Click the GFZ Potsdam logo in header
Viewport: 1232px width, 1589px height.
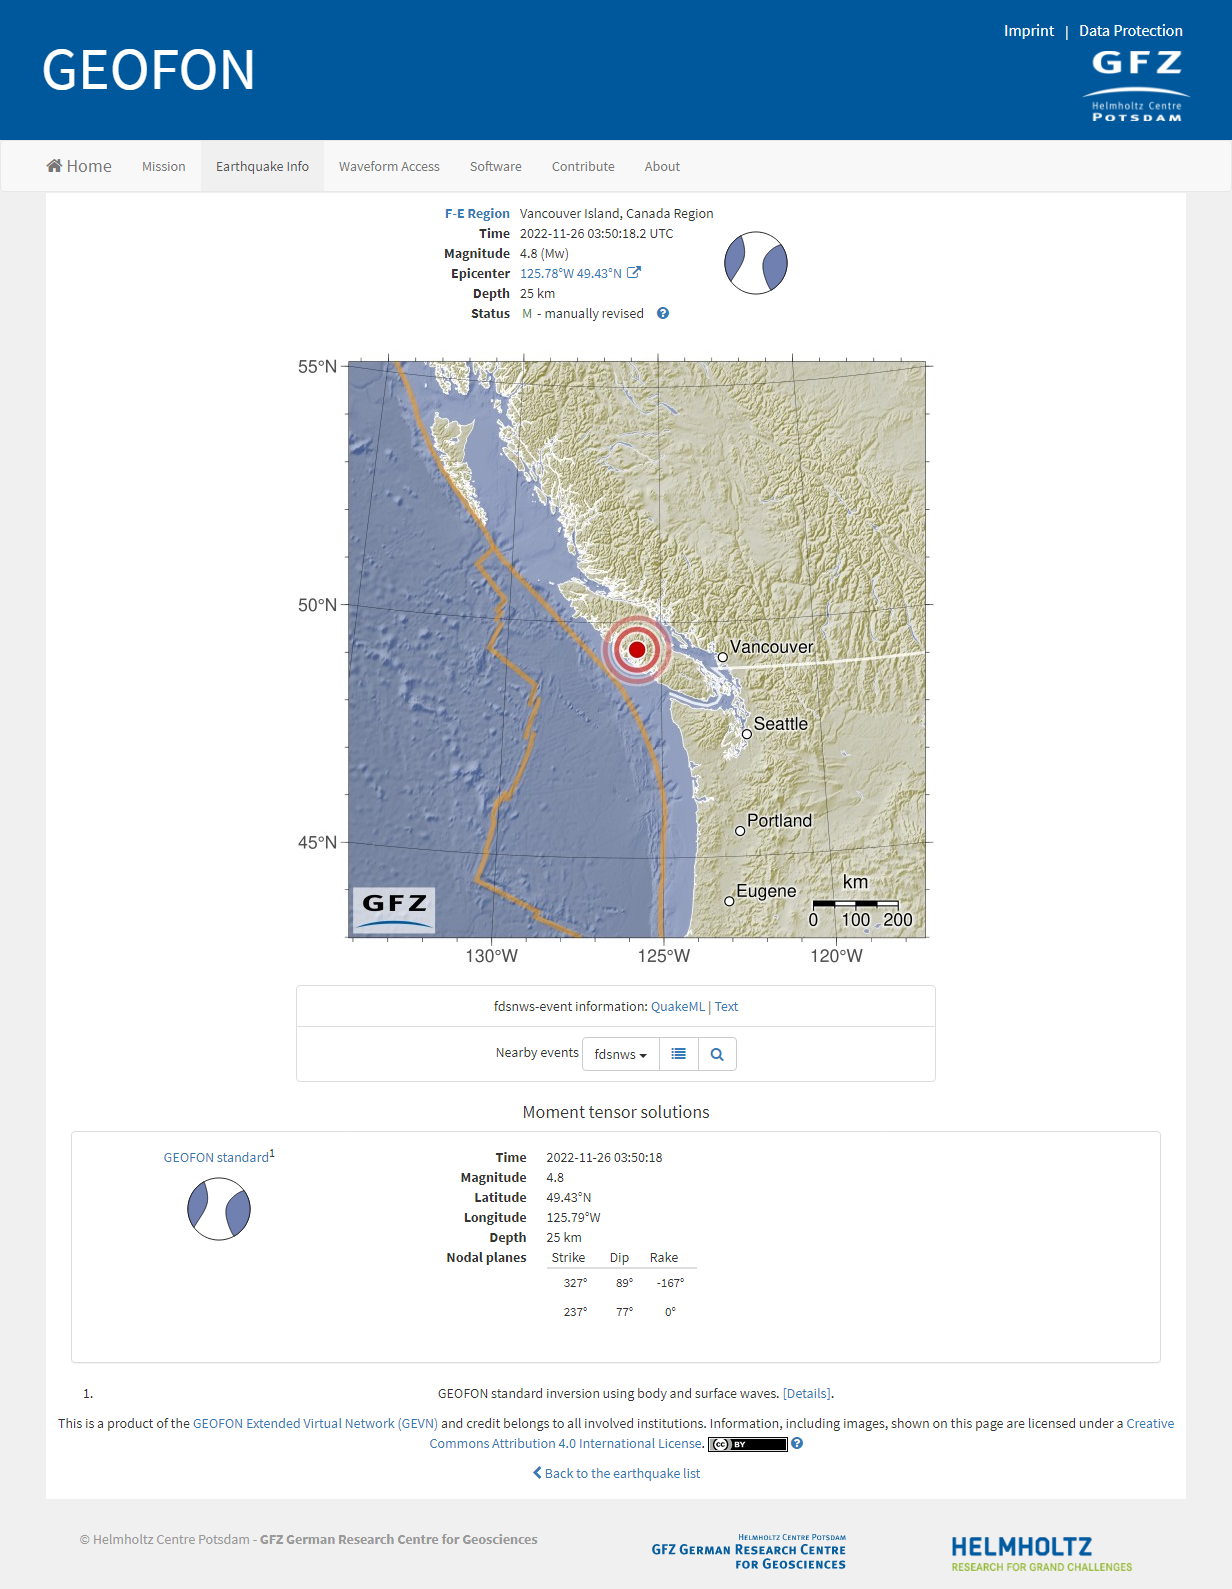[1136, 88]
